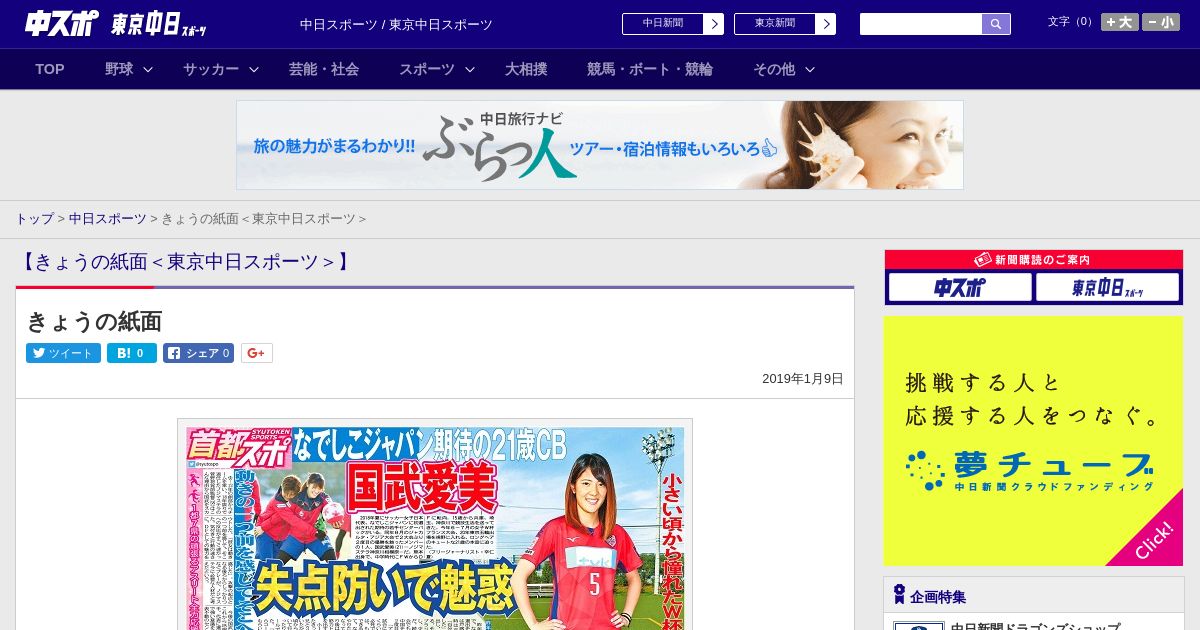Click the トップ breadcrumb link
This screenshot has height=630, width=1200.
[x=34, y=218]
